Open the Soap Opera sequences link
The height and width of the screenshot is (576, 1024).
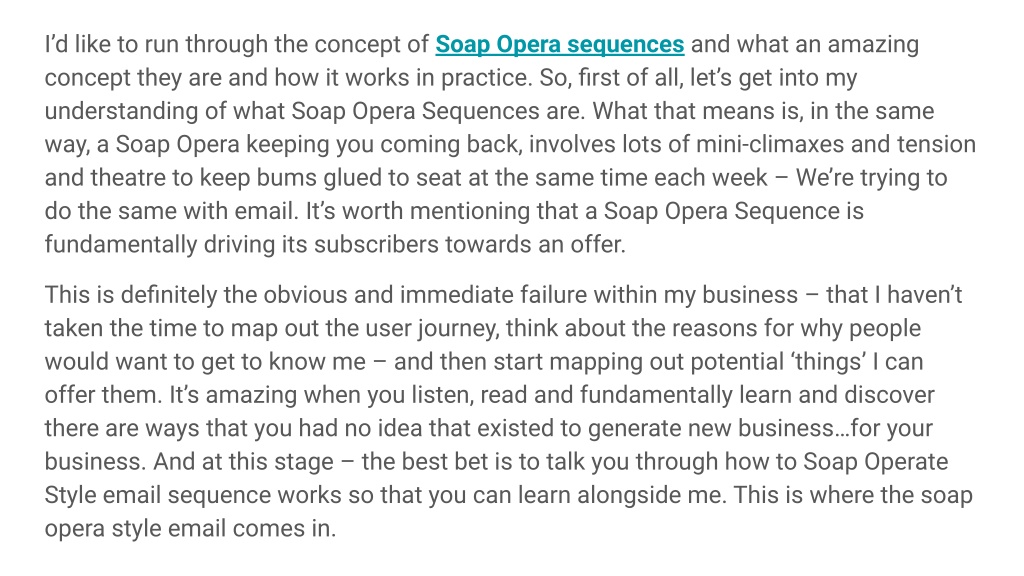(x=560, y=44)
